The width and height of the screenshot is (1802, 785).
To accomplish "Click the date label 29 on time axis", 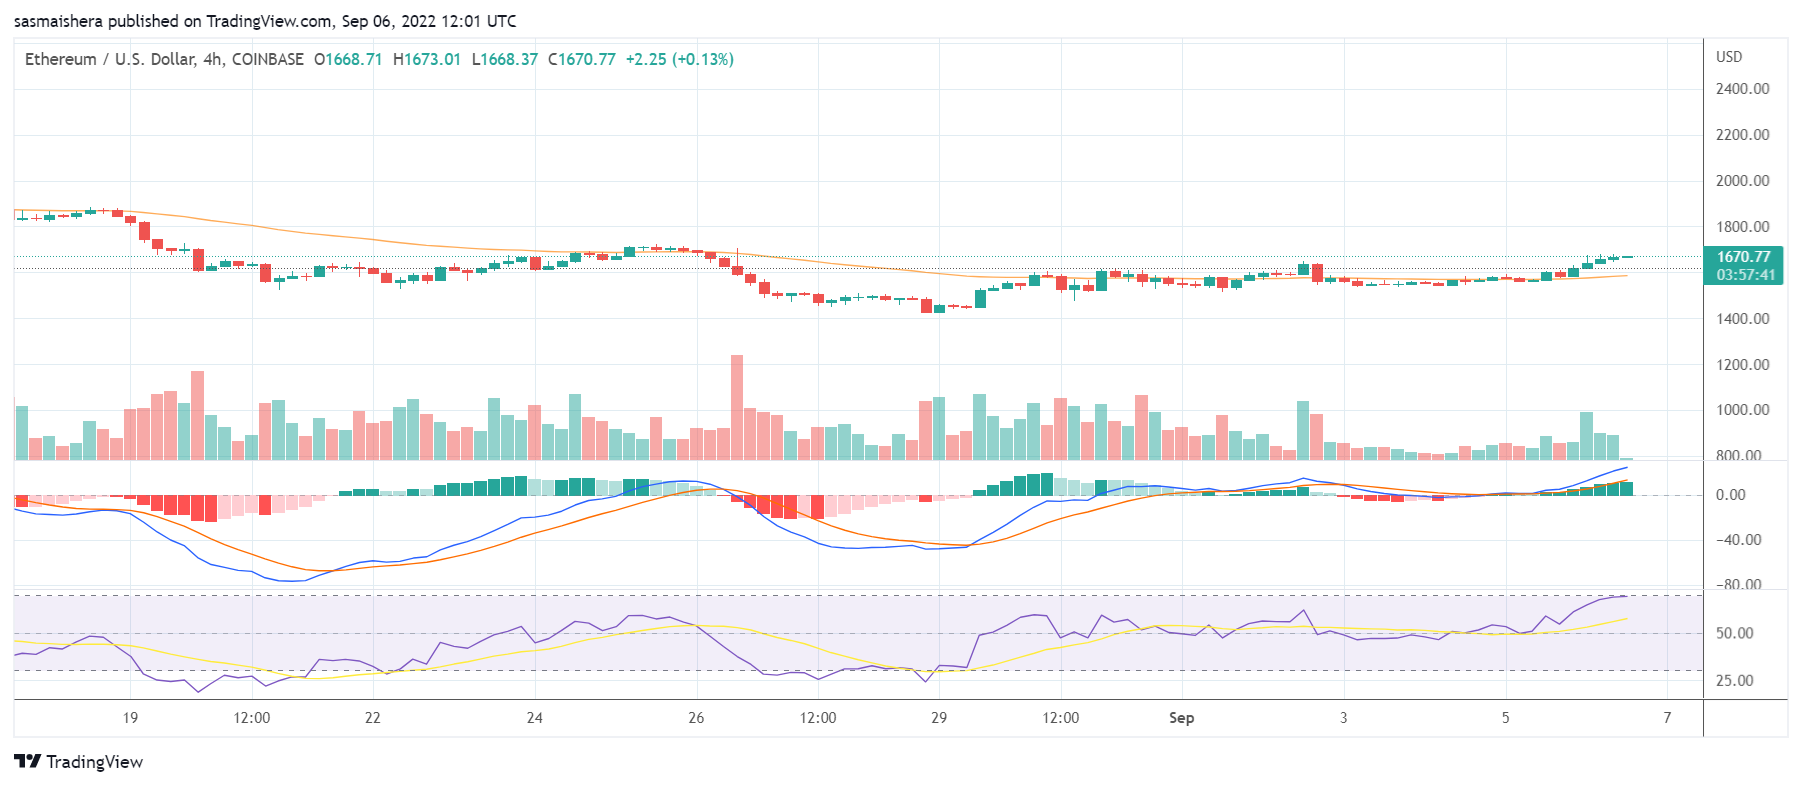I will pos(938,718).
